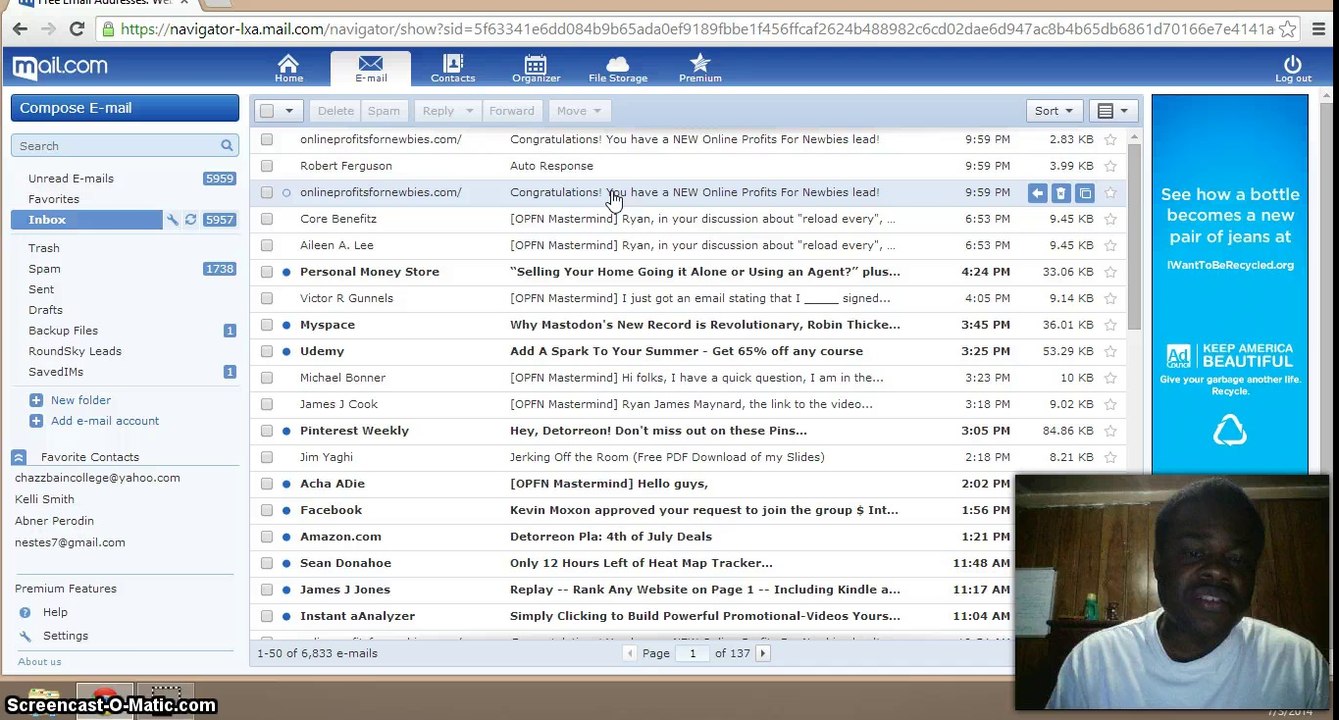Click the Inbox refresh icon

[190, 220]
